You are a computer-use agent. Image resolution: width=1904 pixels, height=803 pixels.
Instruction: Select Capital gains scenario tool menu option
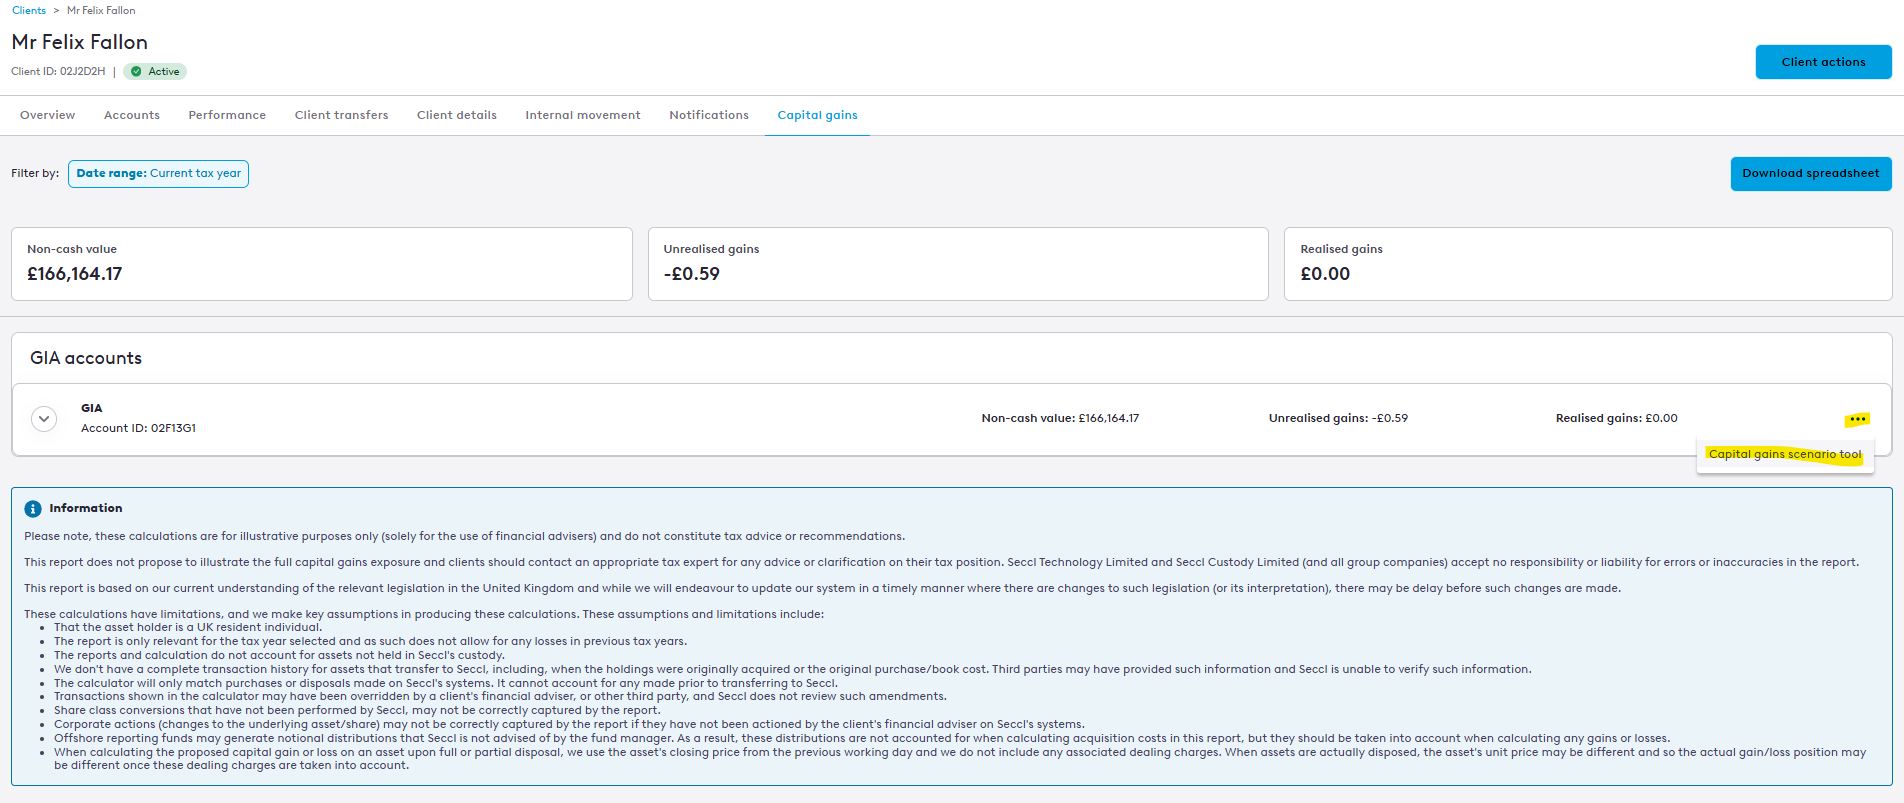pyautogui.click(x=1785, y=454)
